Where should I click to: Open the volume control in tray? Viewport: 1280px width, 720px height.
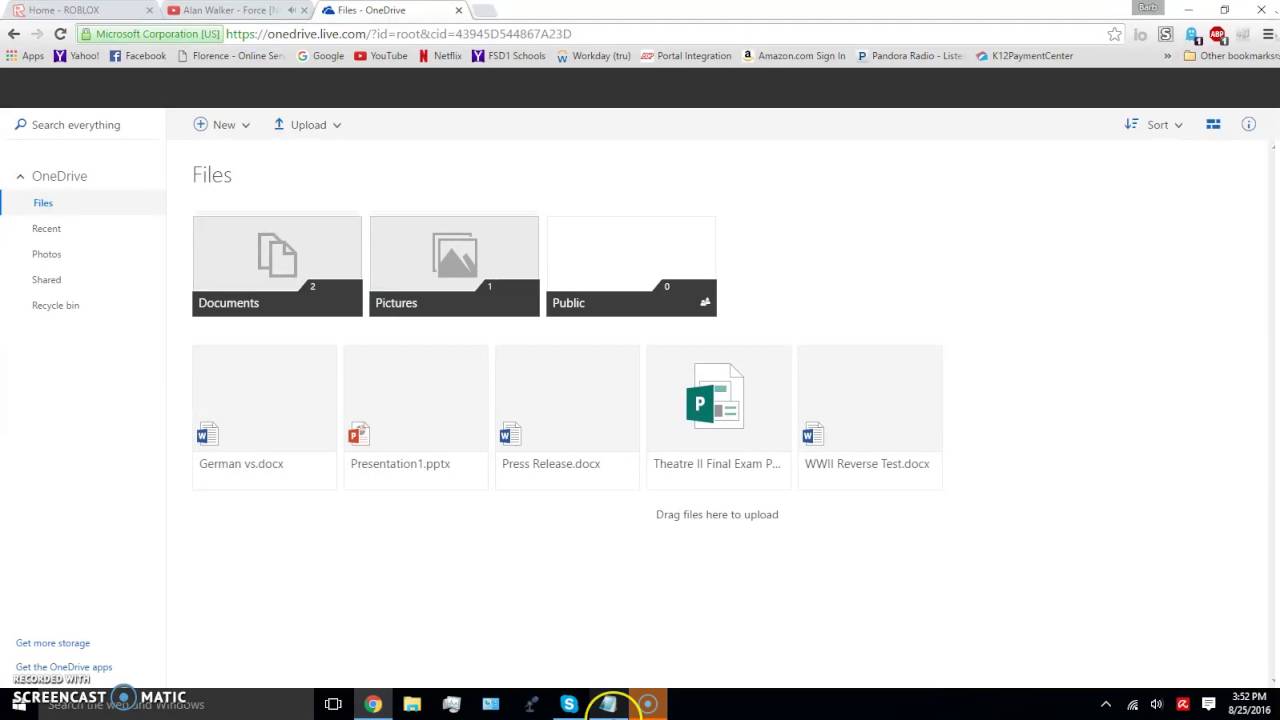tap(1157, 704)
